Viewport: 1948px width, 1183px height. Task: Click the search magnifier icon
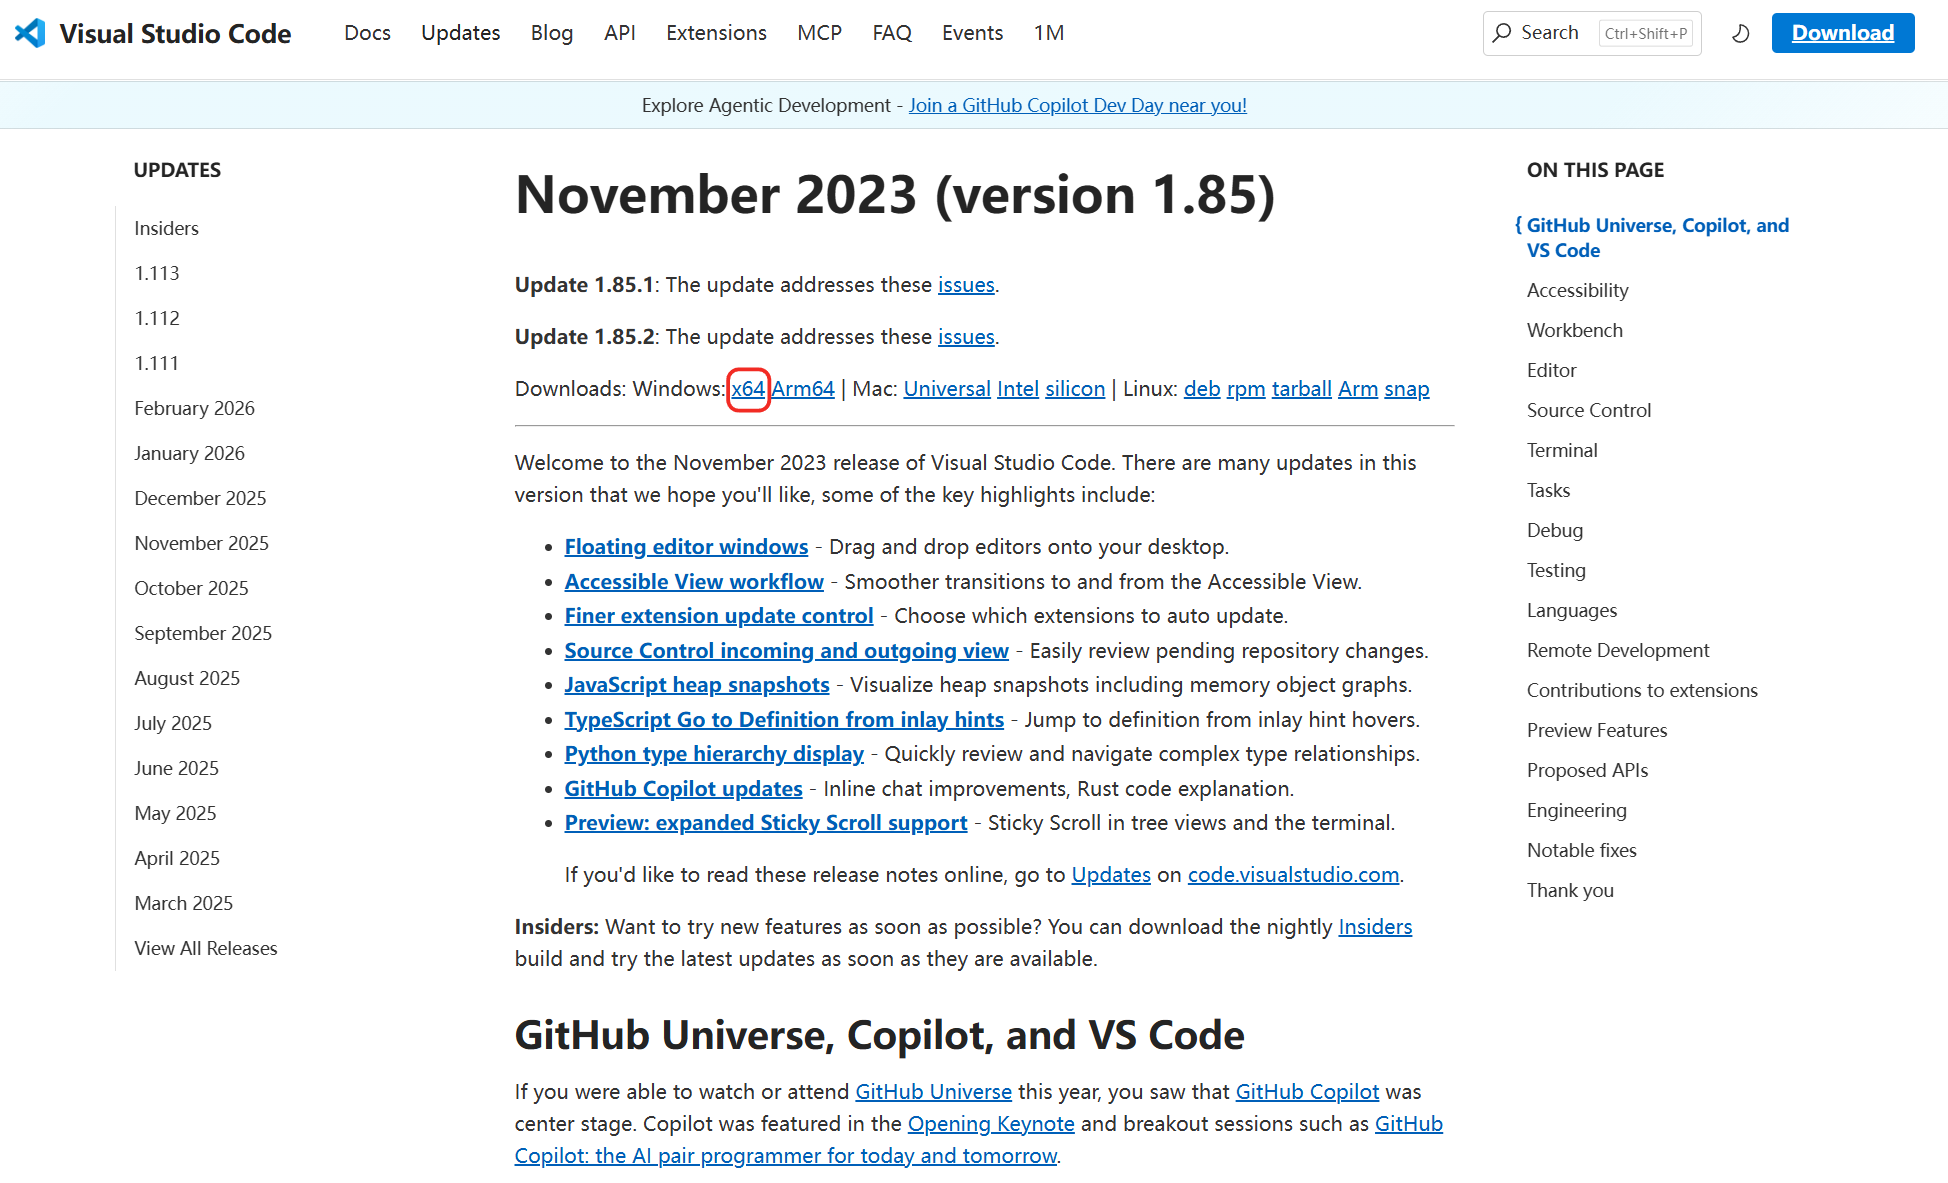1501,33
